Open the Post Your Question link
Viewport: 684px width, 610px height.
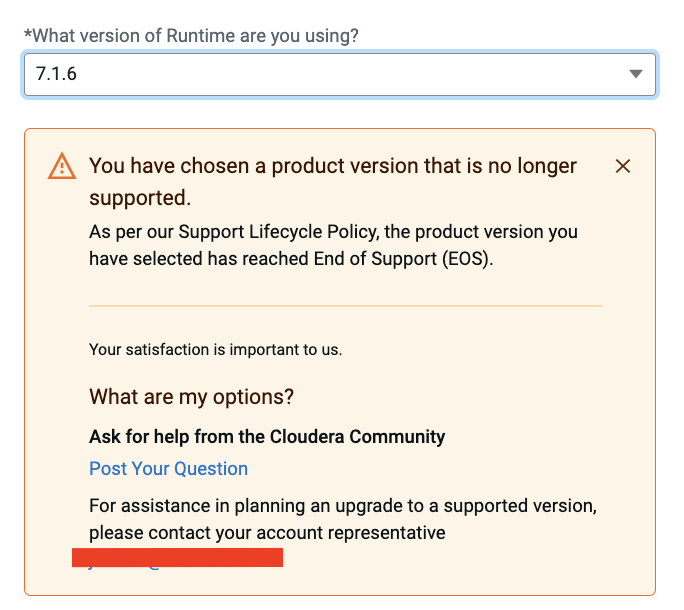168,469
